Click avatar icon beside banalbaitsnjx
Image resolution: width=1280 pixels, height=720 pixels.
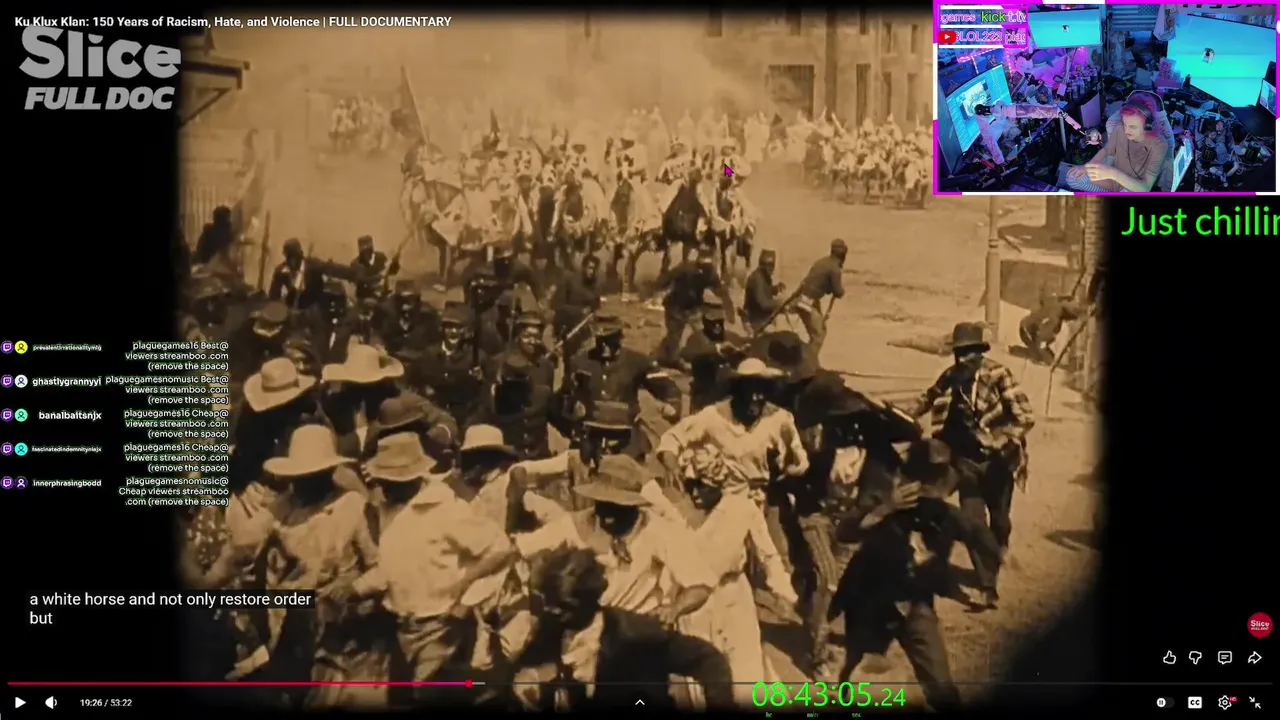[21, 415]
